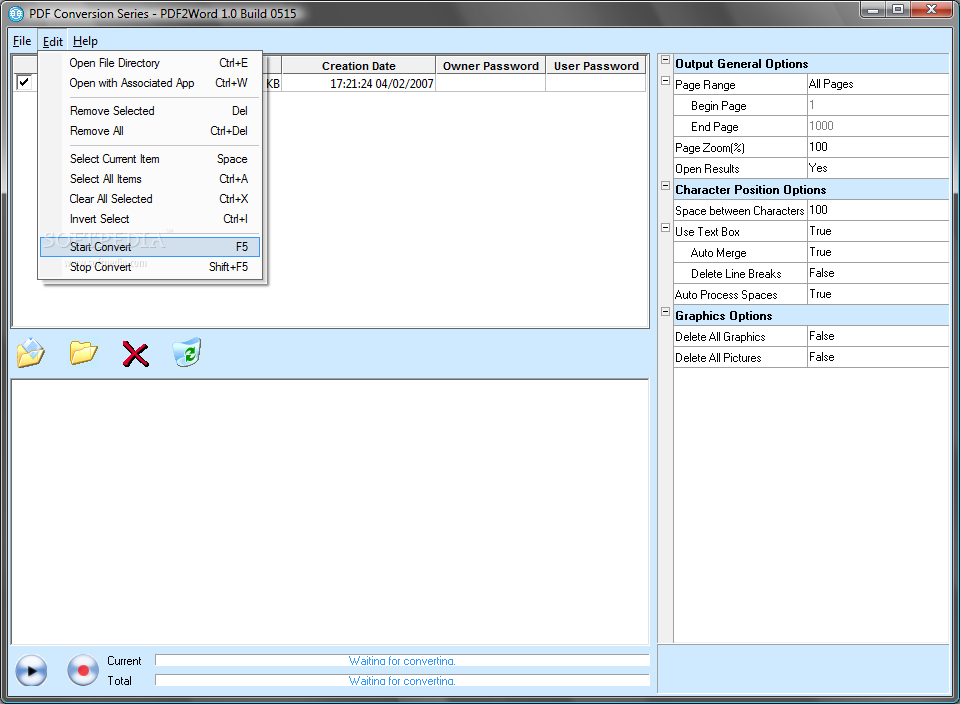Click the Owner Password column header
This screenshot has width=960, height=704.
pos(490,66)
